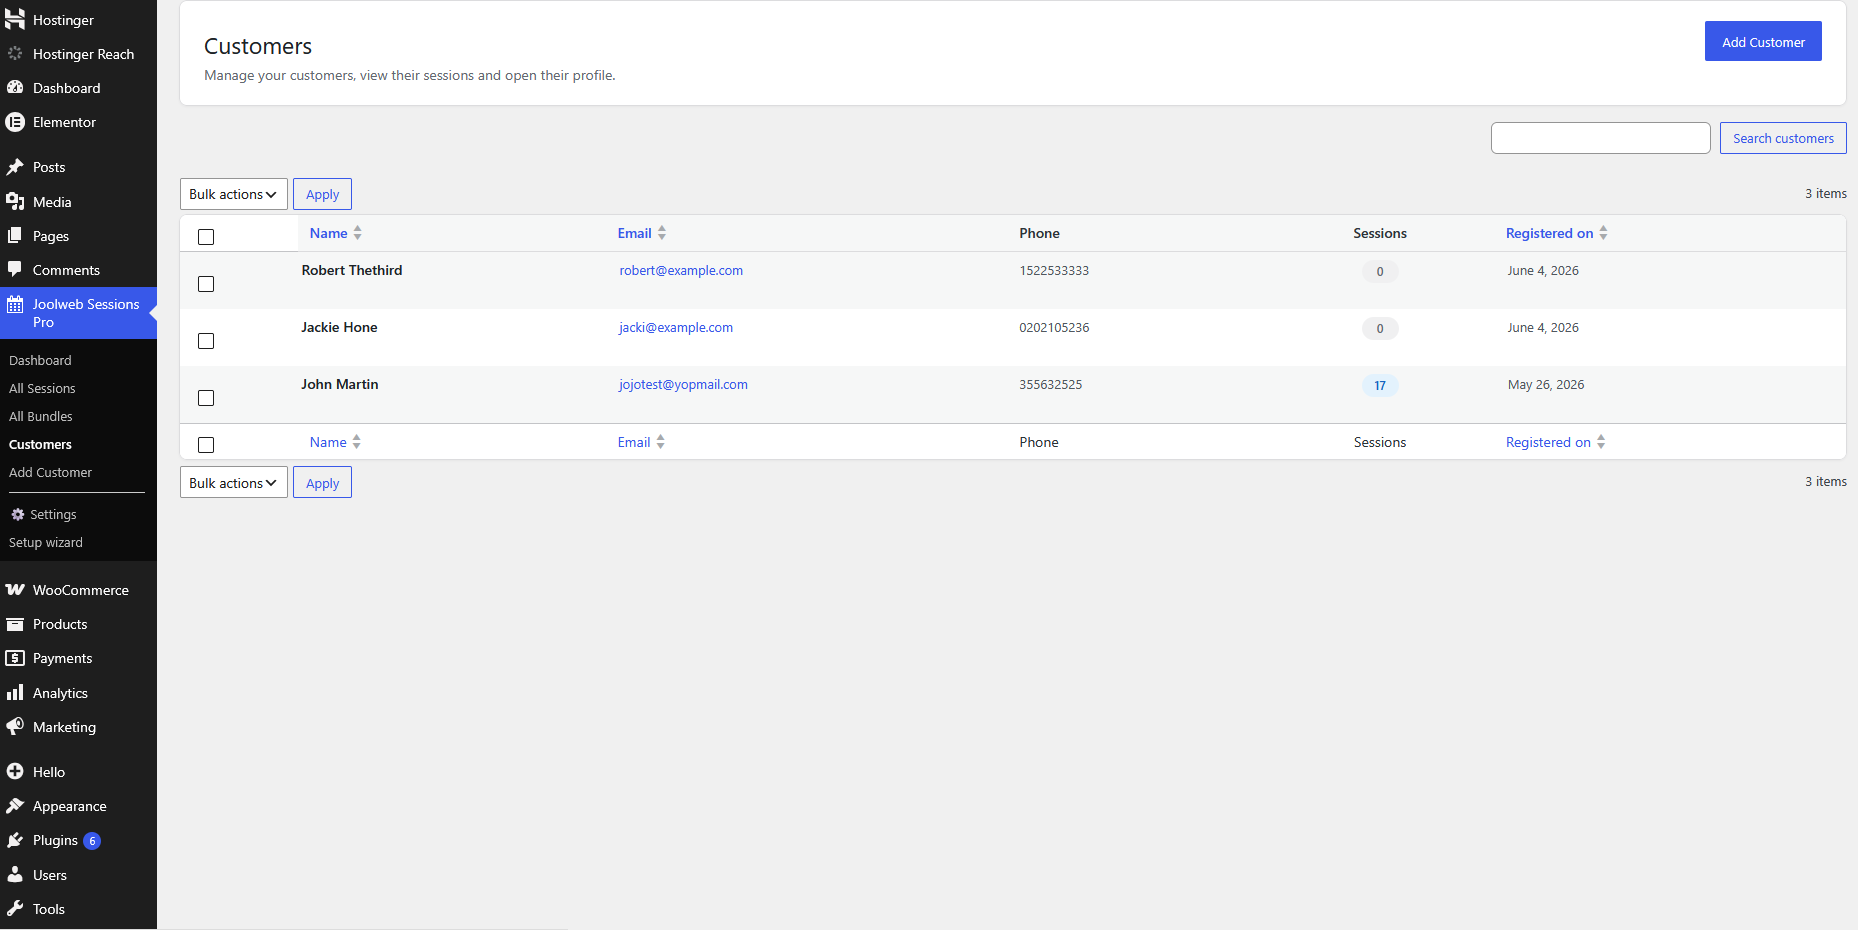This screenshot has width=1858, height=930.
Task: Click the Users person icon
Action: [15, 875]
